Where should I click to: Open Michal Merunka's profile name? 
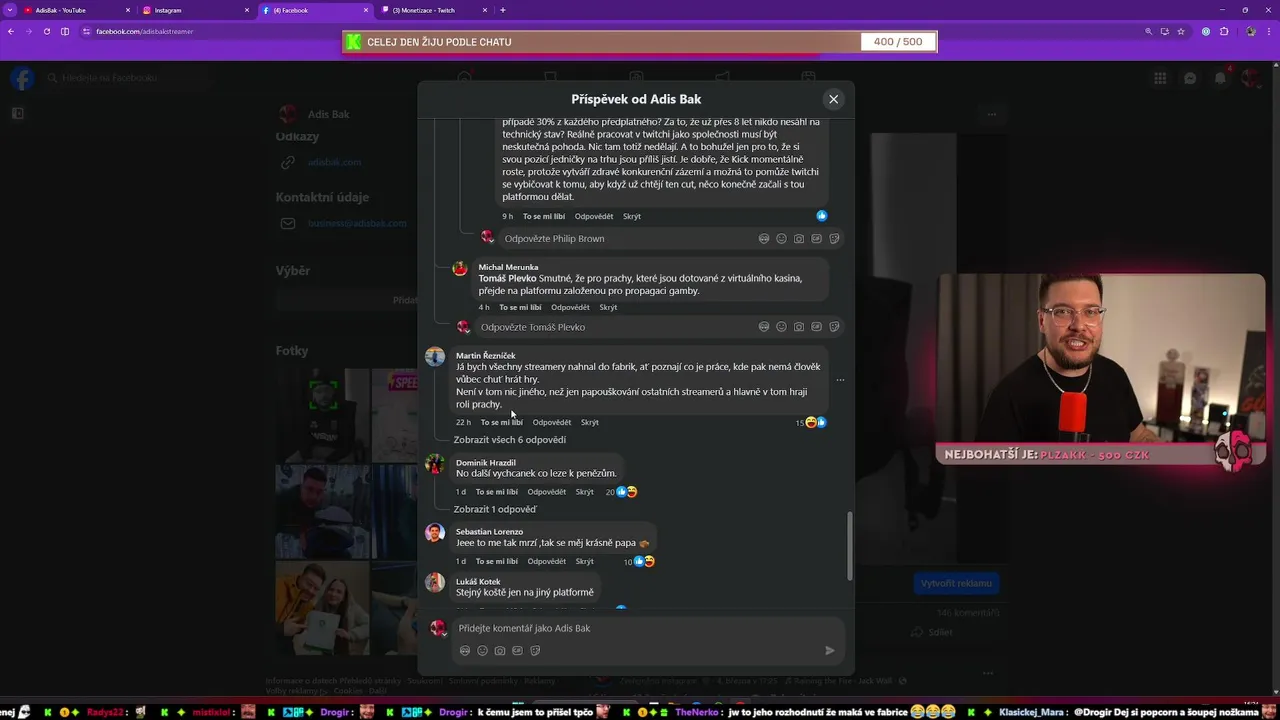click(x=508, y=267)
